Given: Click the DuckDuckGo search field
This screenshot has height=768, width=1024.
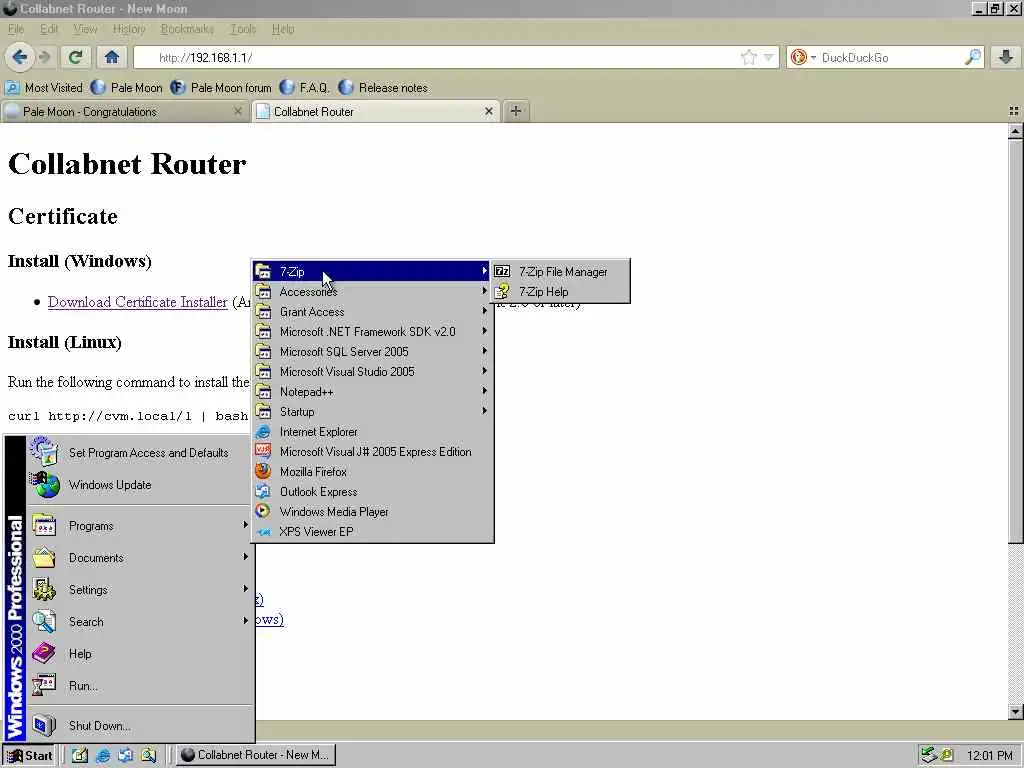Looking at the screenshot, I should [891, 57].
